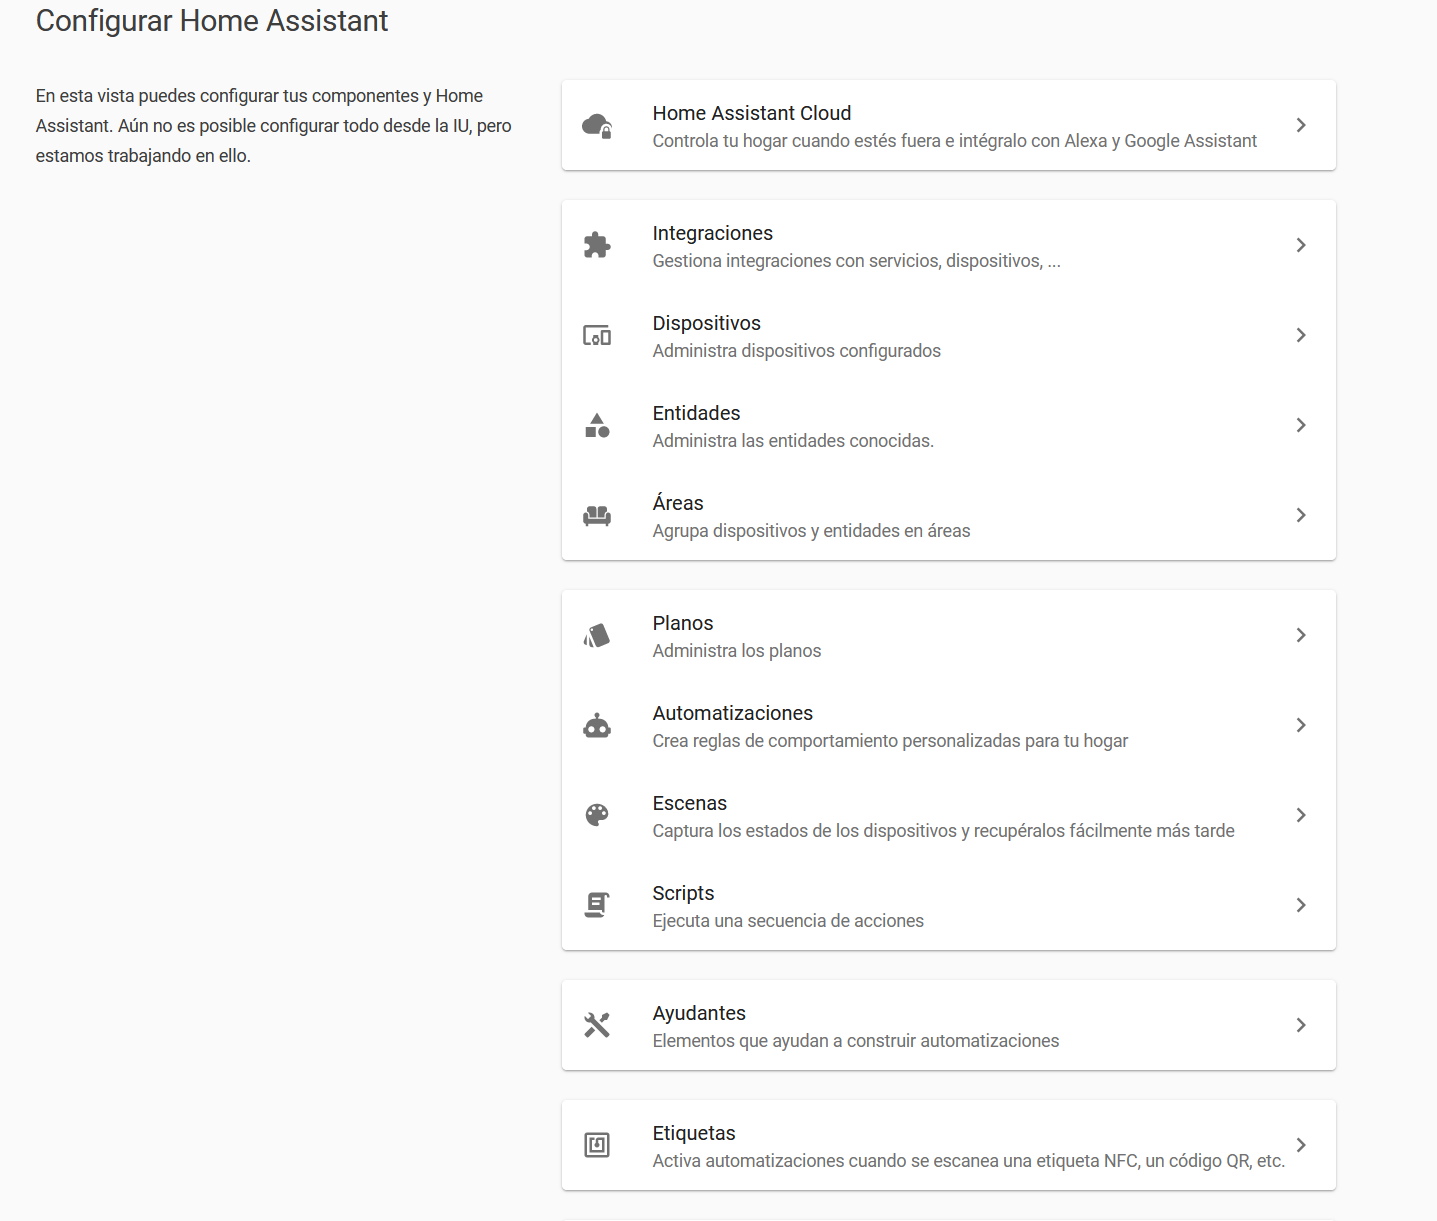1437x1221 pixels.
Task: Open Entidades via its right chevron
Action: tap(1301, 425)
